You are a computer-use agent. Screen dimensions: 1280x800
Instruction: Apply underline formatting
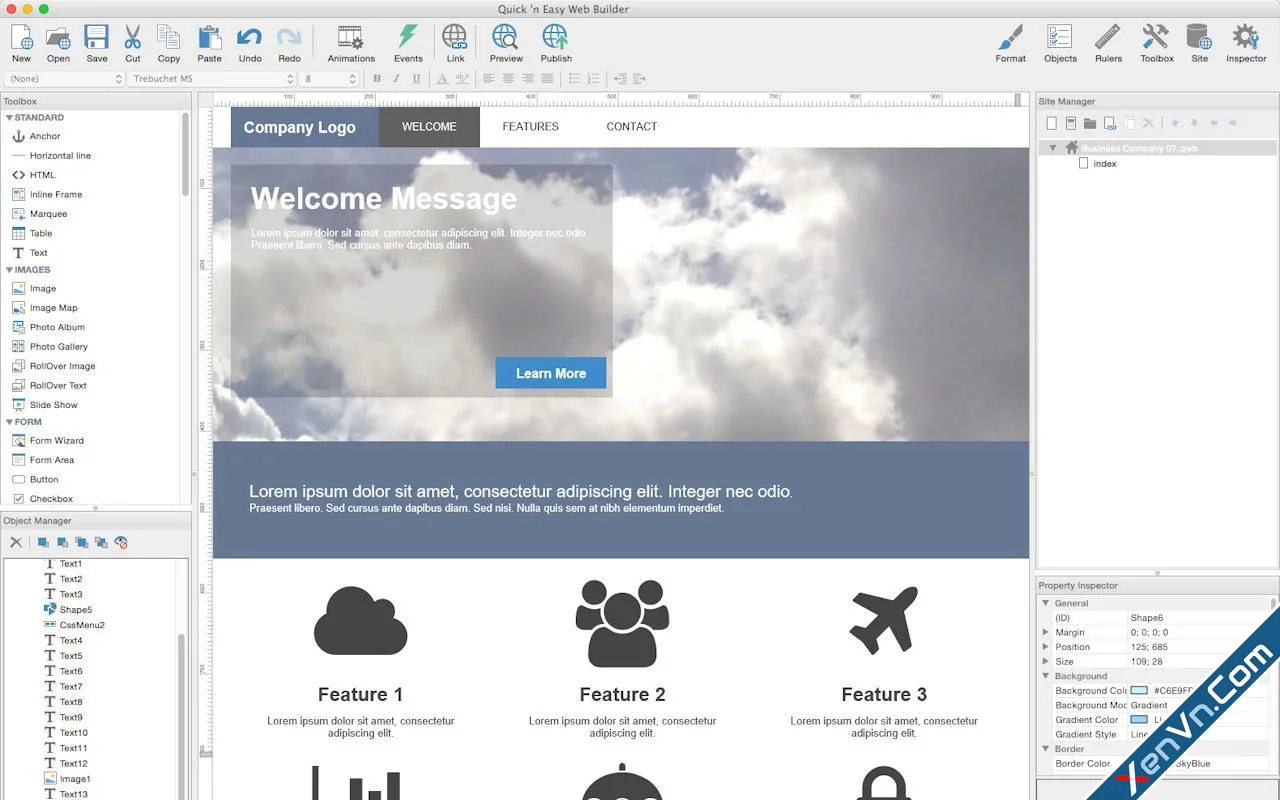(416, 79)
